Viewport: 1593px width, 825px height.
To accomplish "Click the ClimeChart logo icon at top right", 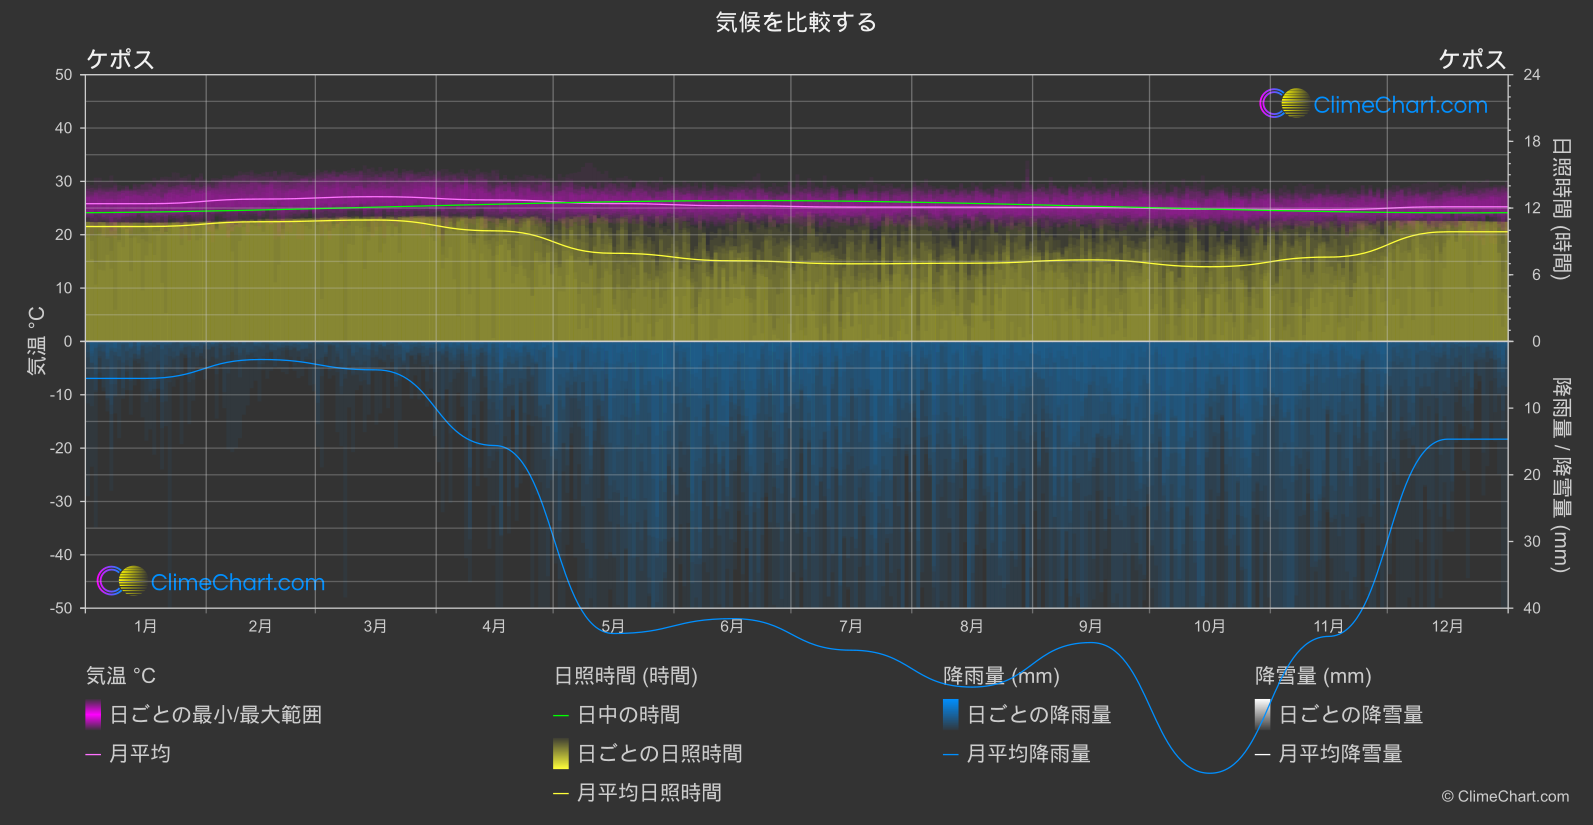I will click(1284, 104).
